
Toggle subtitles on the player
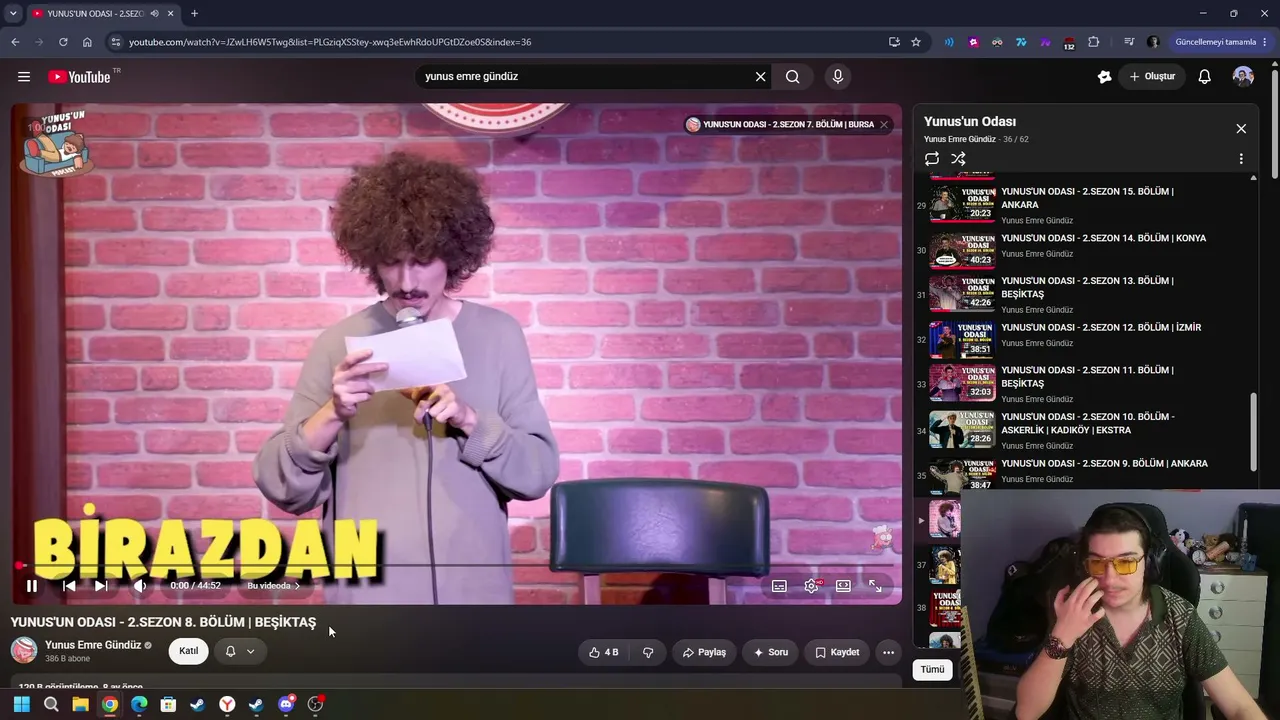coord(779,586)
